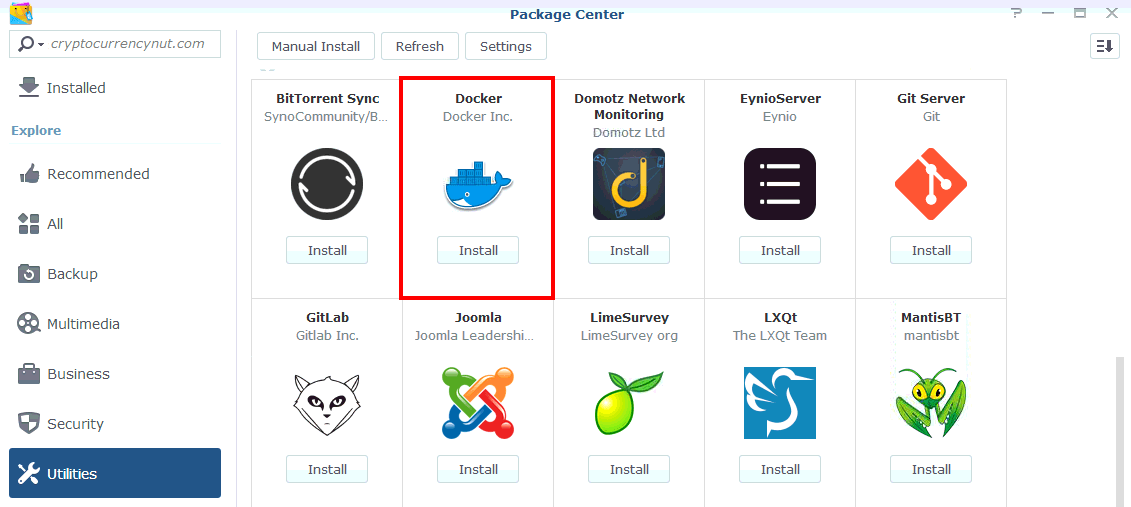Screen dimensions: 1131x507
Task: Click the MantisBT mantis icon
Action: click(x=930, y=402)
